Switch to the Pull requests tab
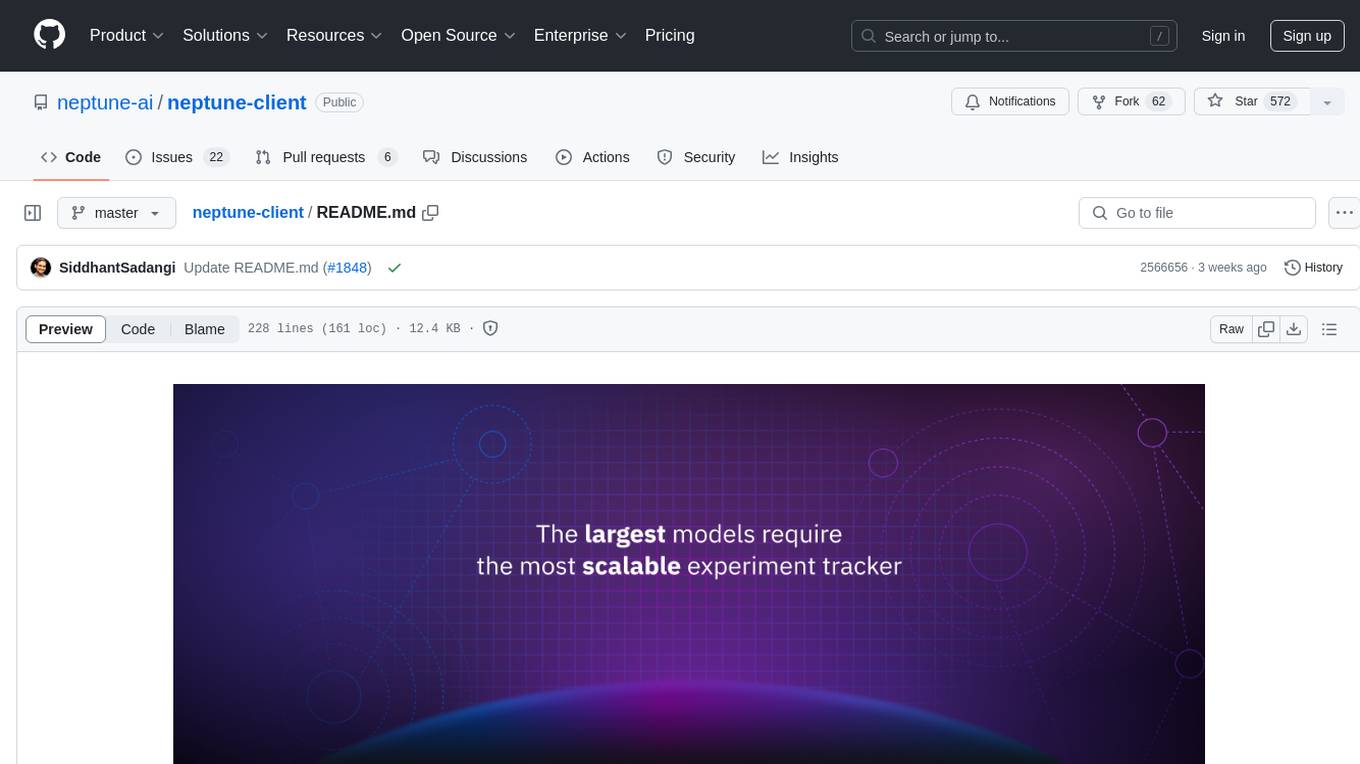 click(x=326, y=157)
